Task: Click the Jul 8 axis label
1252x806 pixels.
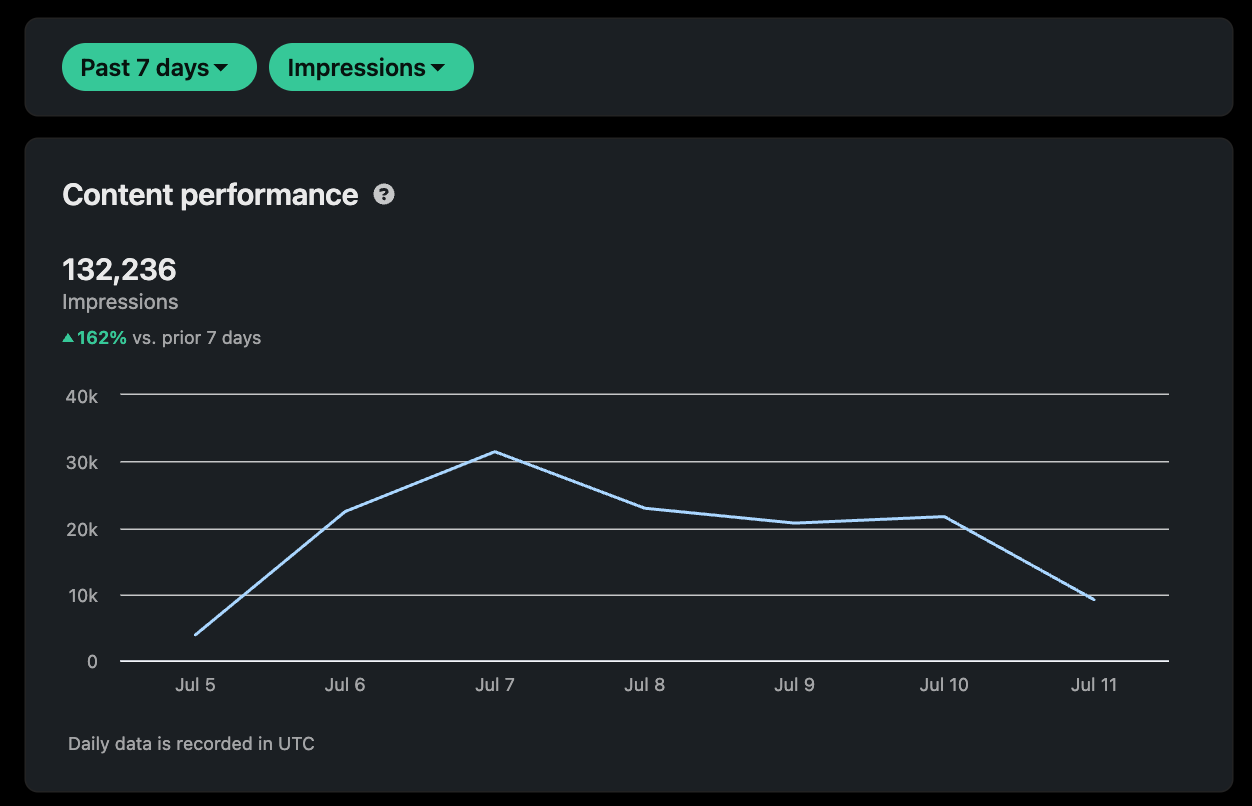Action: tap(644, 685)
